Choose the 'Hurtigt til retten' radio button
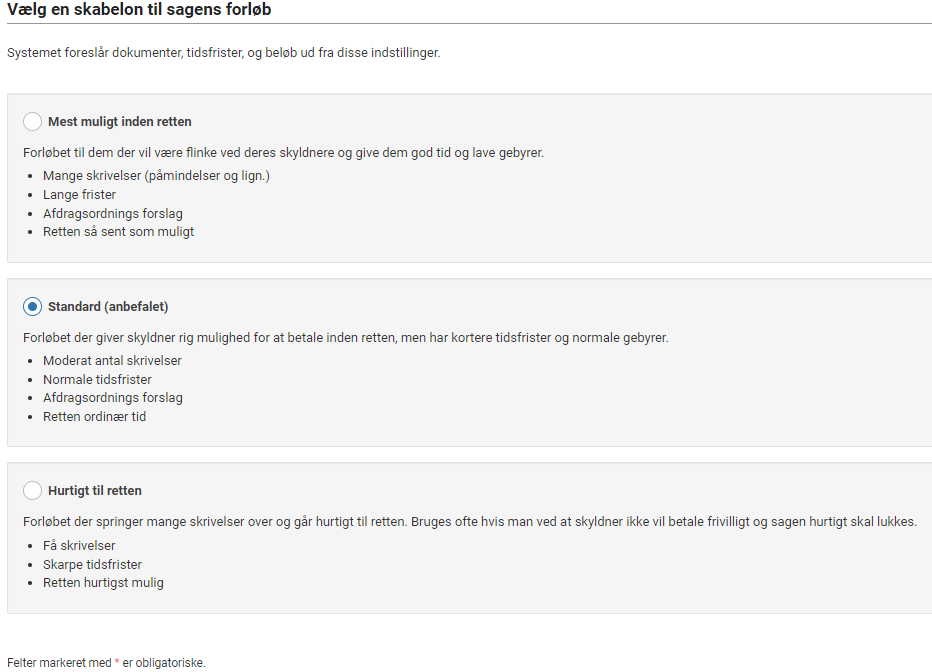Screen dimensions: 932x672 pos(33,491)
